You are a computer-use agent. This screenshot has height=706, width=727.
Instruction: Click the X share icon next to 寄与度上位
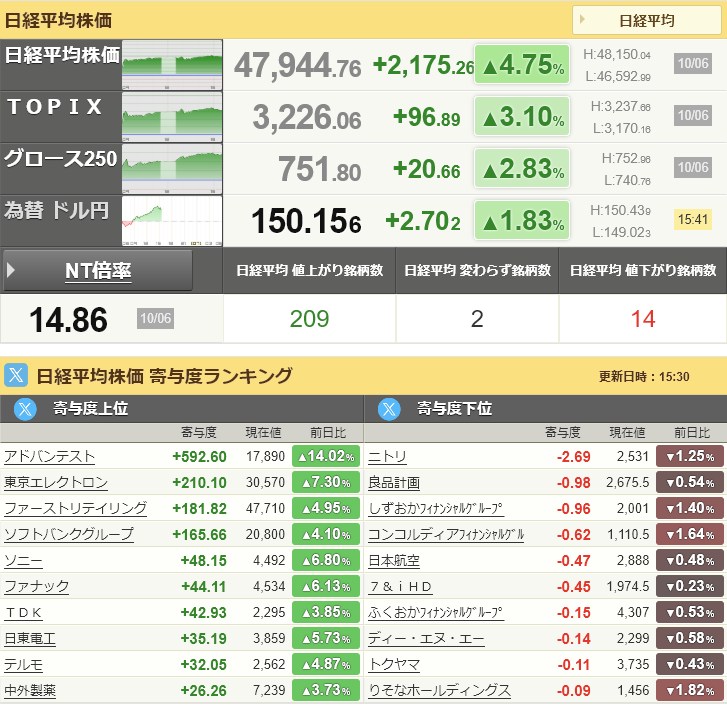tap(25, 408)
